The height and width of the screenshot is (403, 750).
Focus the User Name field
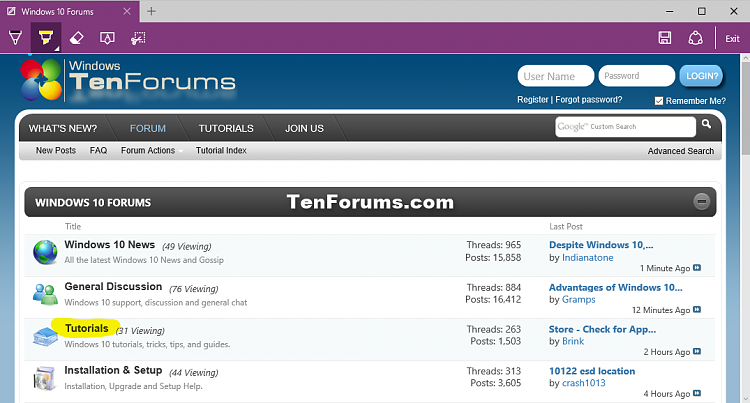coord(556,76)
